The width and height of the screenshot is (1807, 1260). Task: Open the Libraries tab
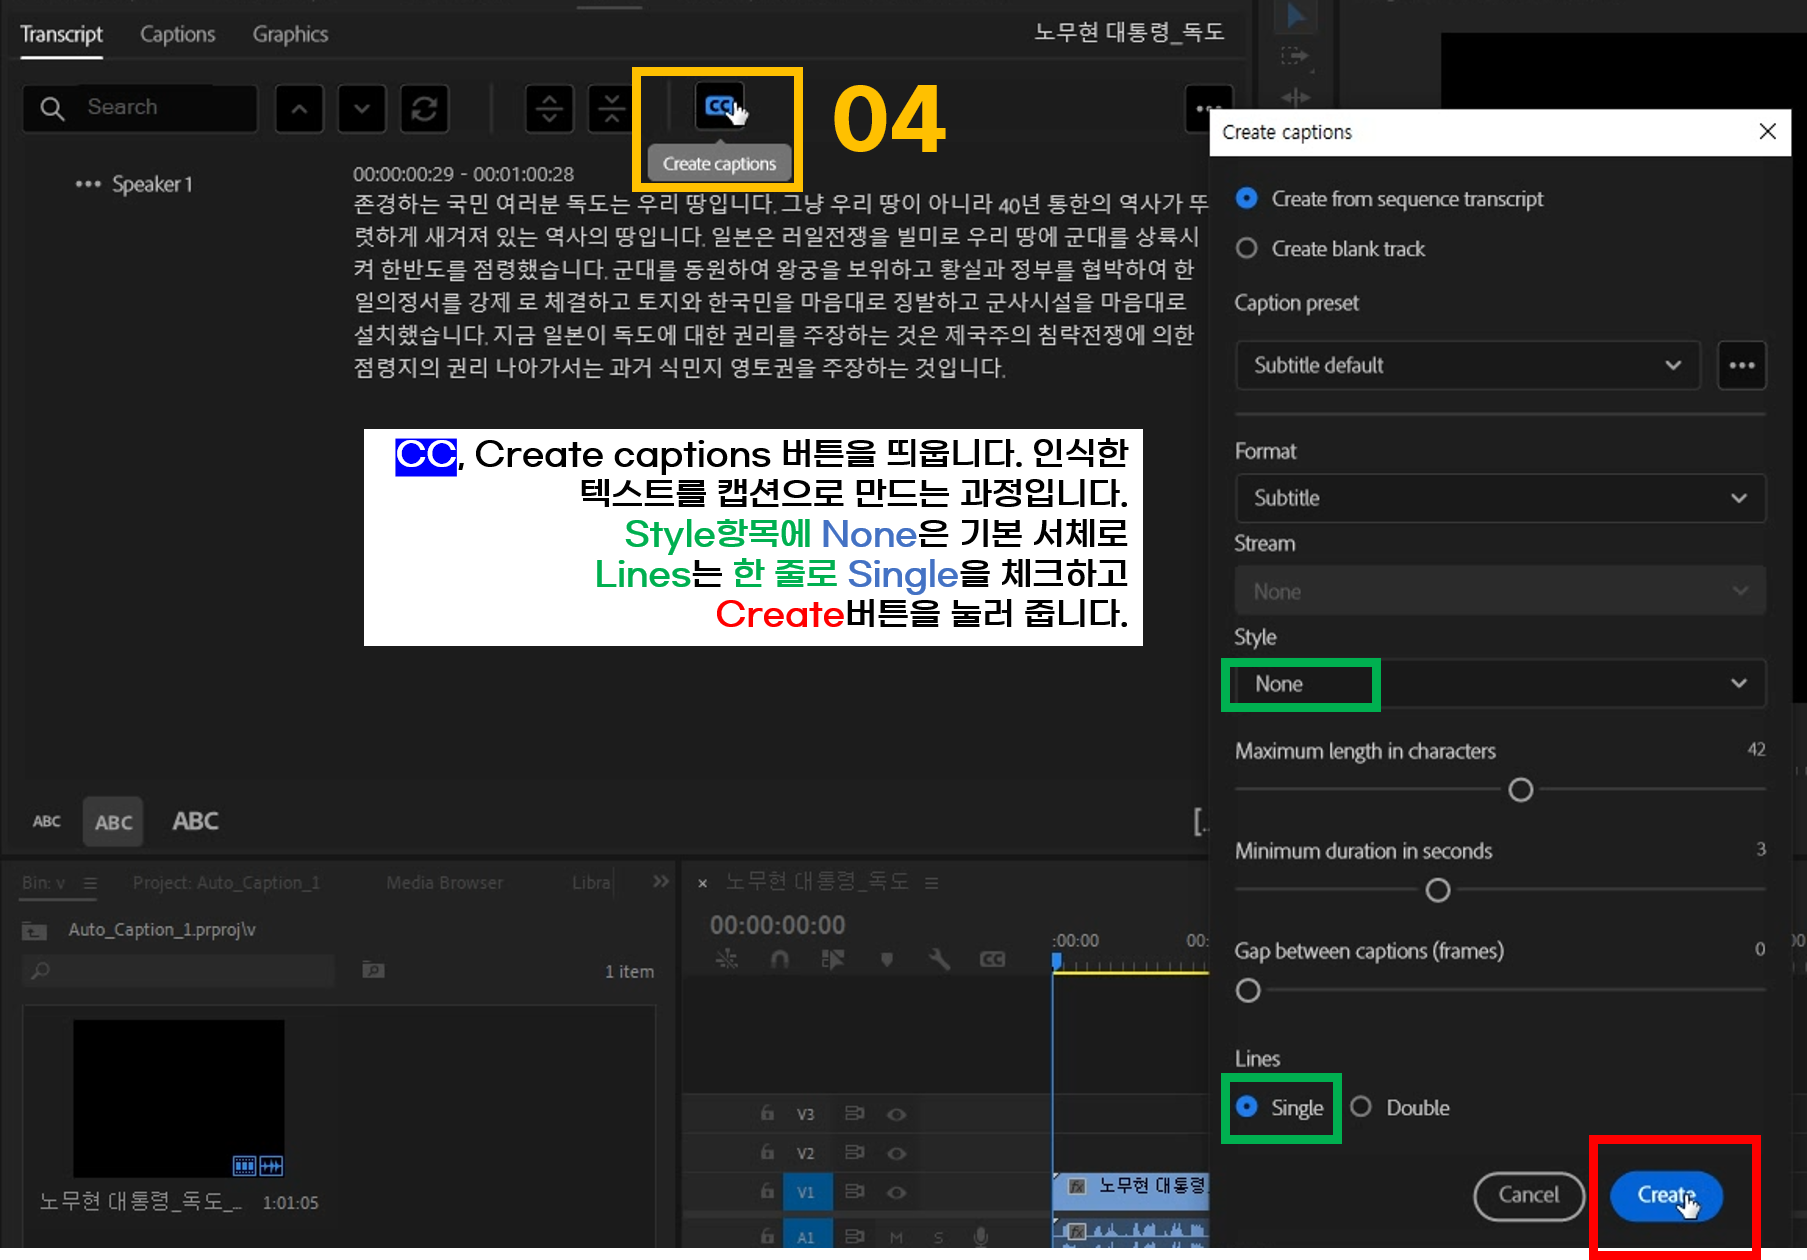pyautogui.click(x=591, y=883)
